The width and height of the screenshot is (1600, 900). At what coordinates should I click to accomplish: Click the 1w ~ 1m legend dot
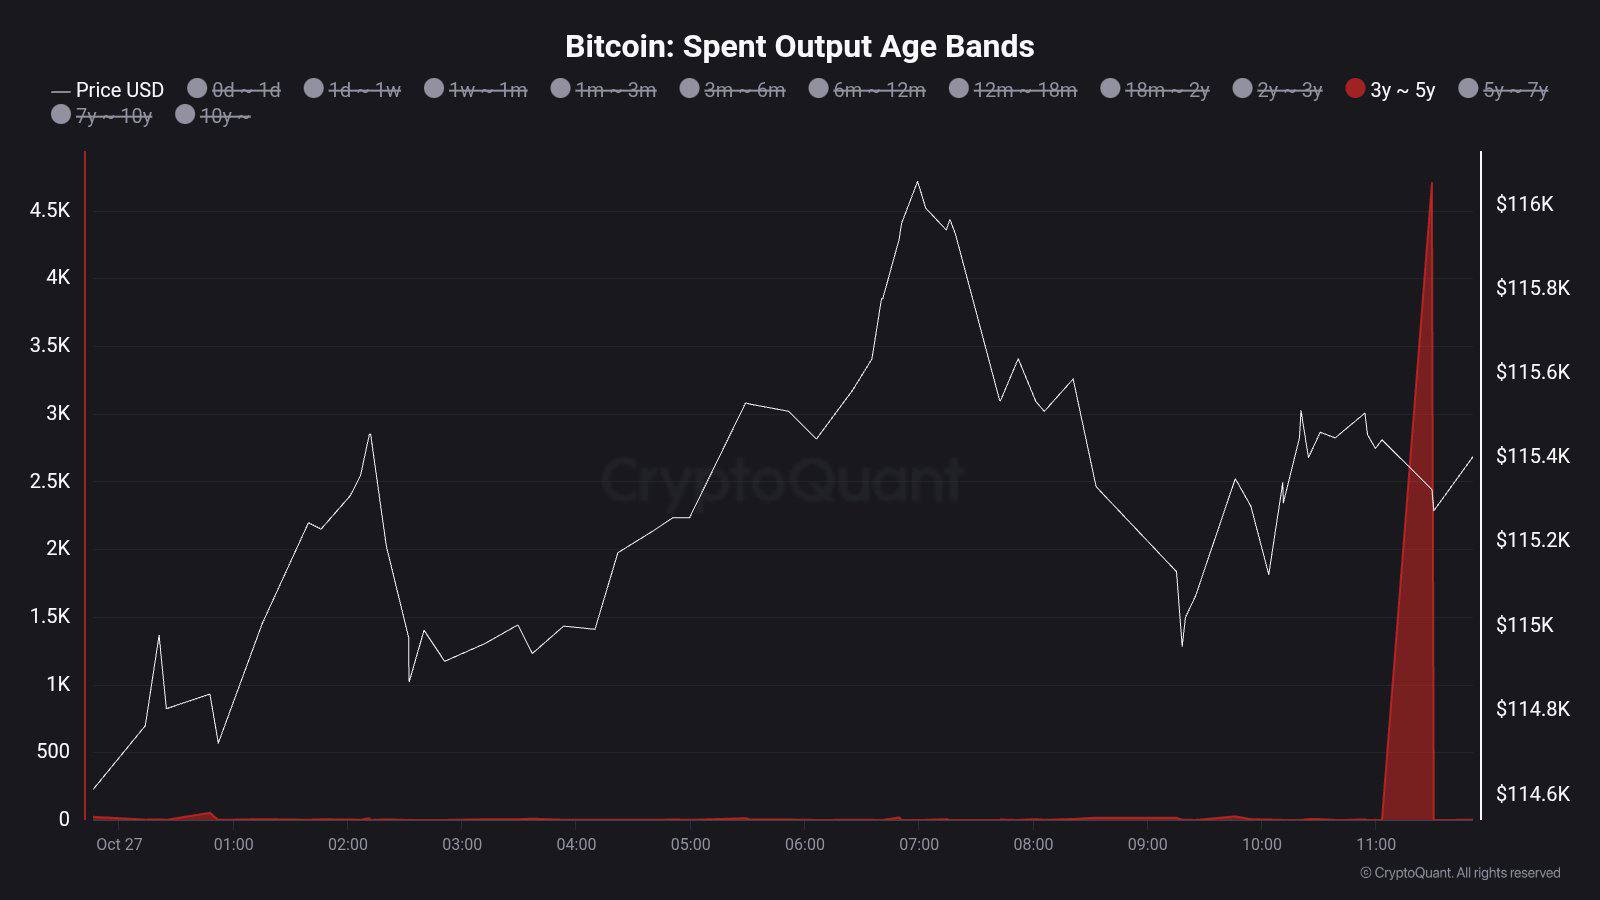[x=434, y=89]
